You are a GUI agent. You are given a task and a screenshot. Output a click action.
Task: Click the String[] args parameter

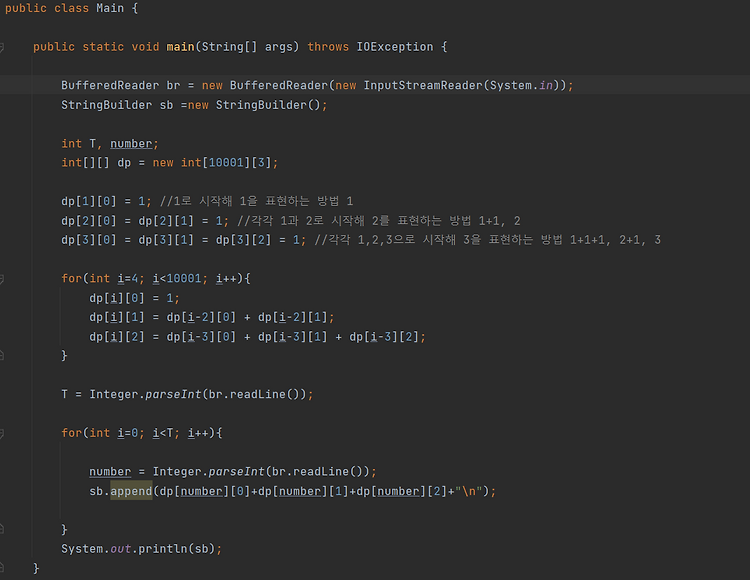click(x=247, y=47)
